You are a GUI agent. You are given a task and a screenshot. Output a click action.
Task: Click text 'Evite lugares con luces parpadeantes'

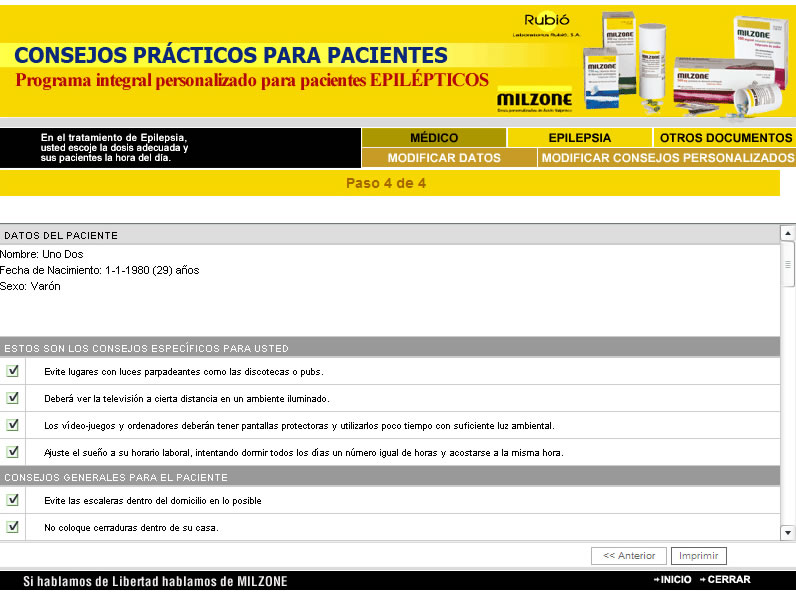click(184, 372)
